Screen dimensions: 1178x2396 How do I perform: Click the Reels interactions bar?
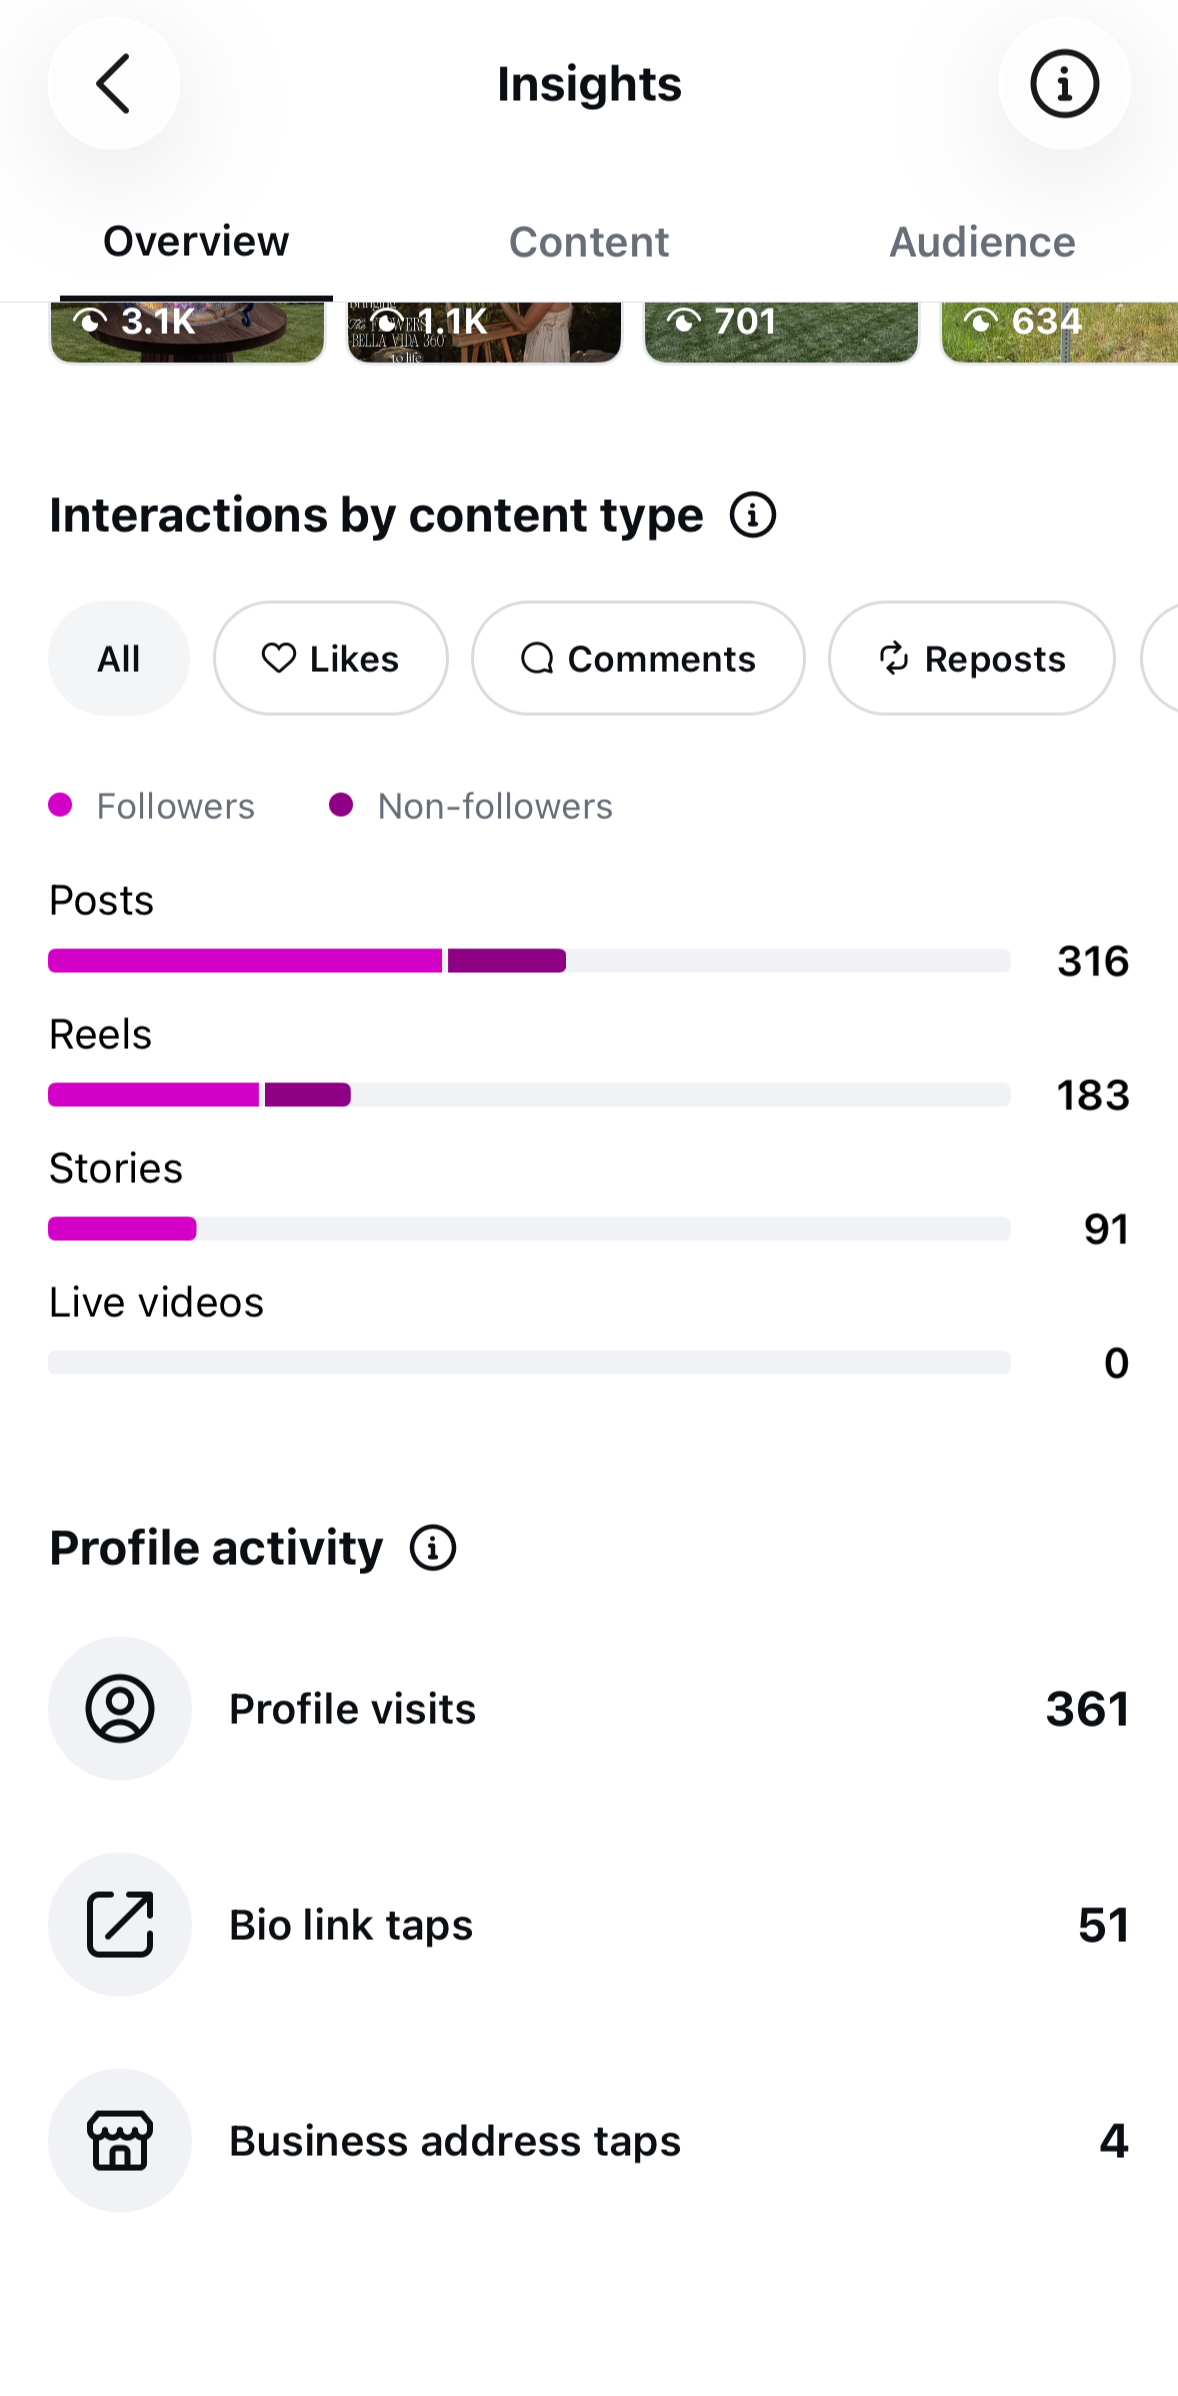(529, 1095)
